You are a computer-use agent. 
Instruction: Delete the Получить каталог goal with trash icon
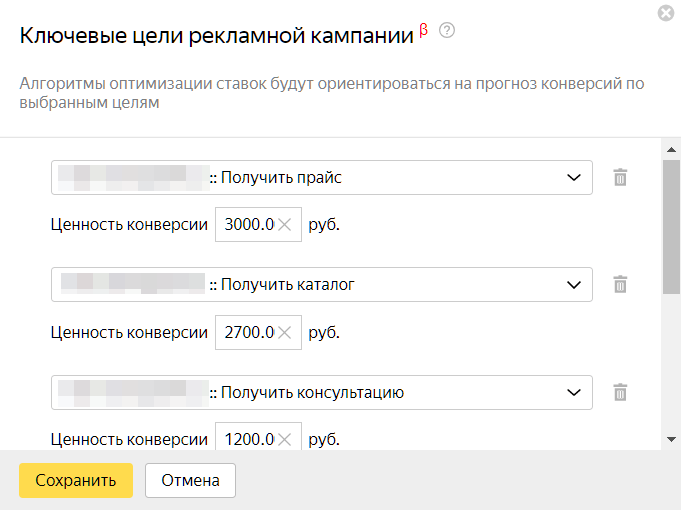tap(620, 285)
